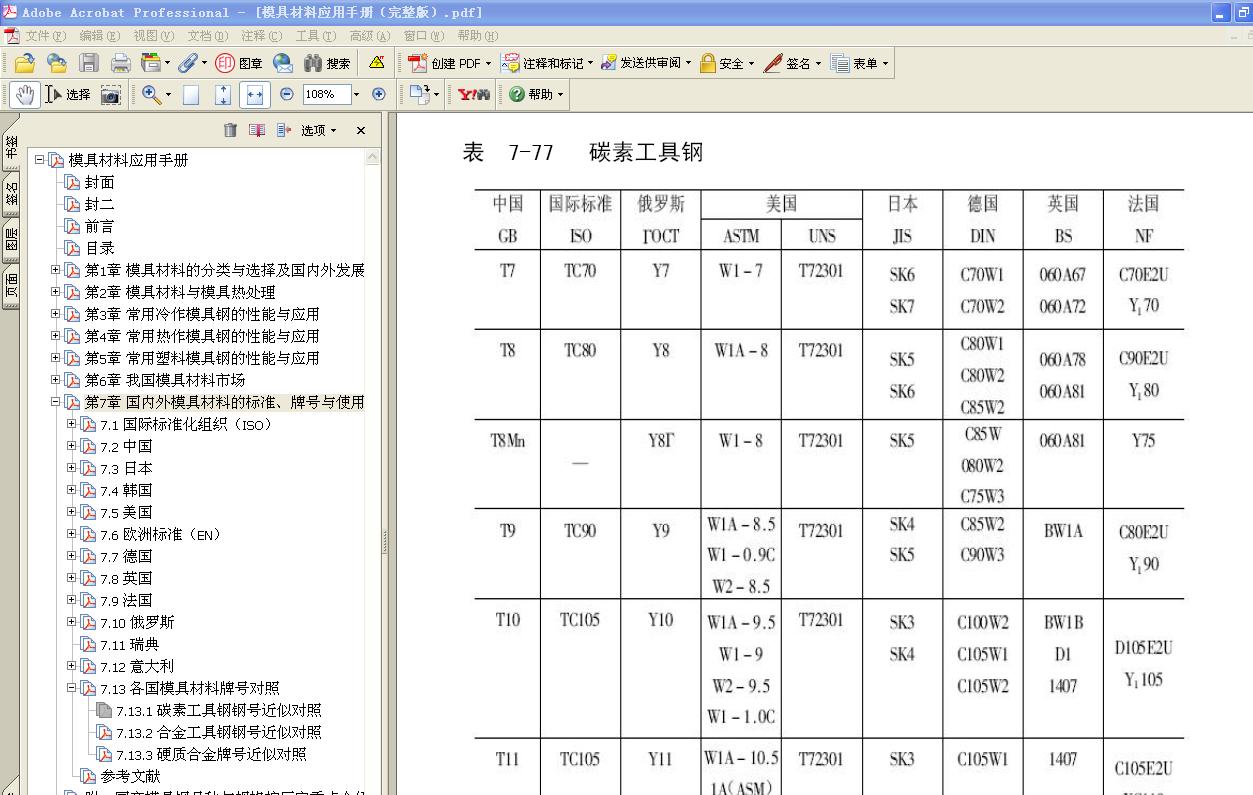The image size is (1253, 795).
Task: Click the Organizer file cabinet icon
Action: point(151,63)
